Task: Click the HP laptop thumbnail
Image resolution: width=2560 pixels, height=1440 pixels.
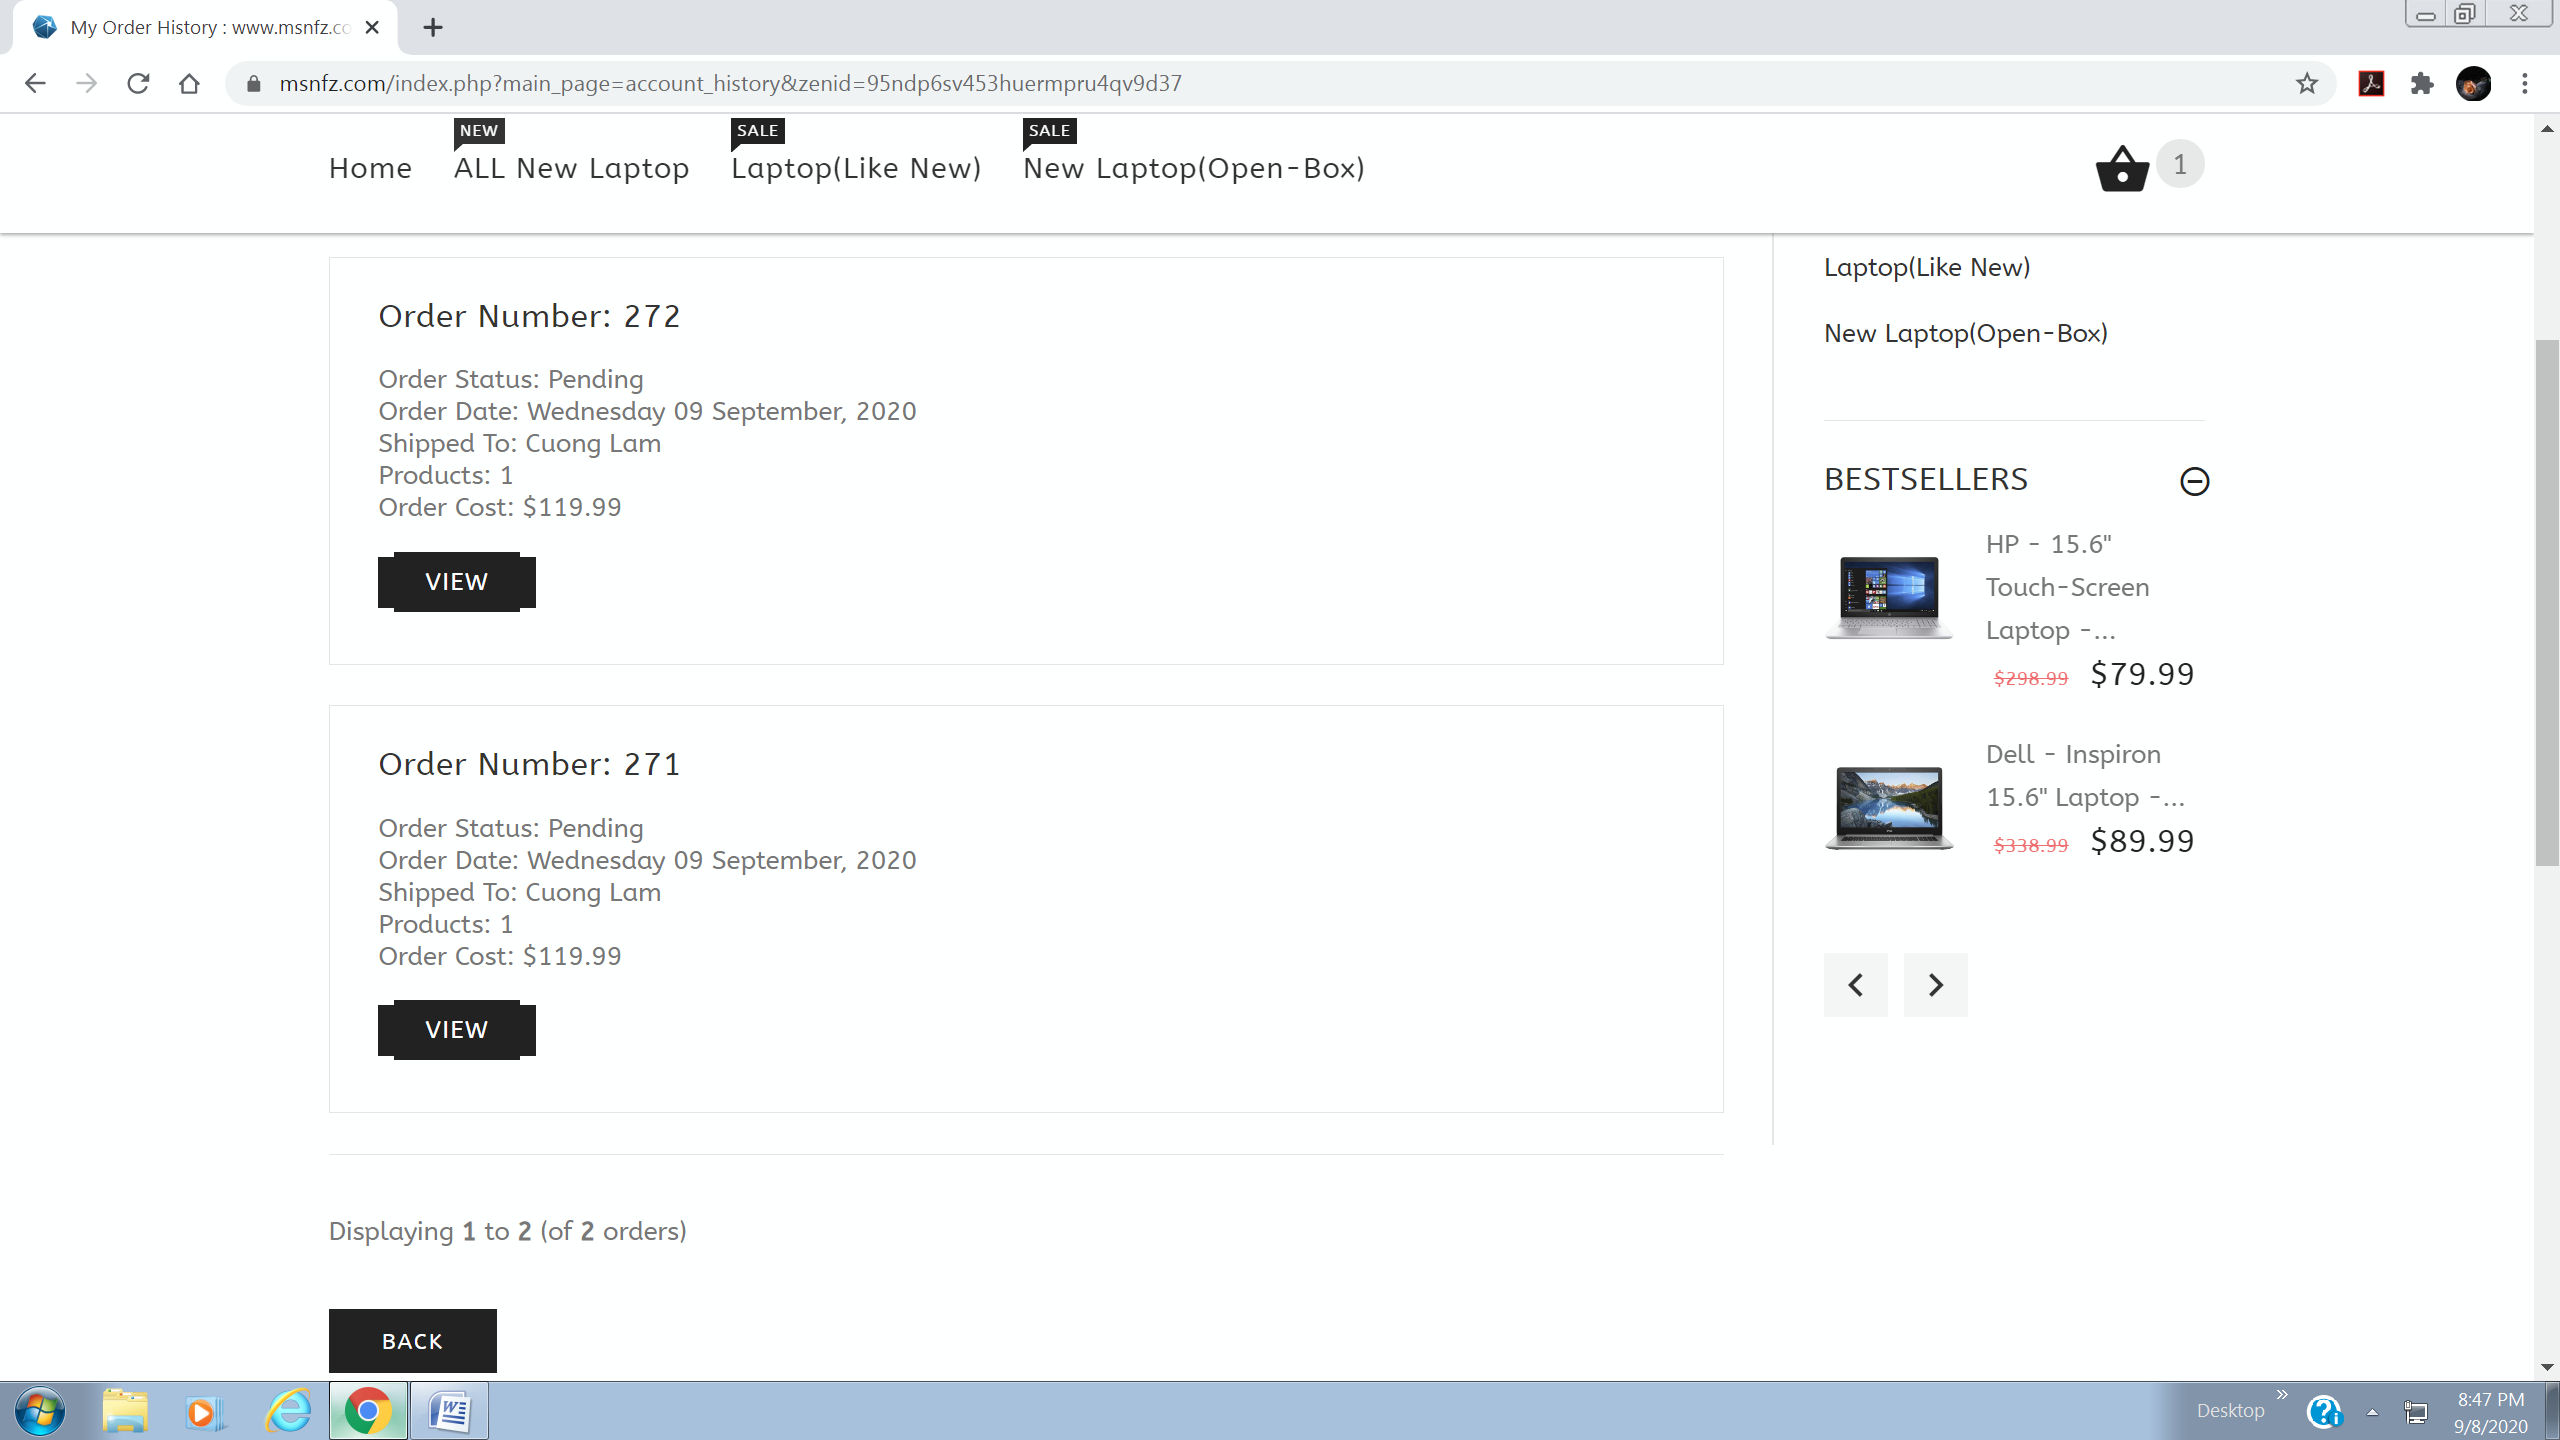Action: [x=1888, y=597]
